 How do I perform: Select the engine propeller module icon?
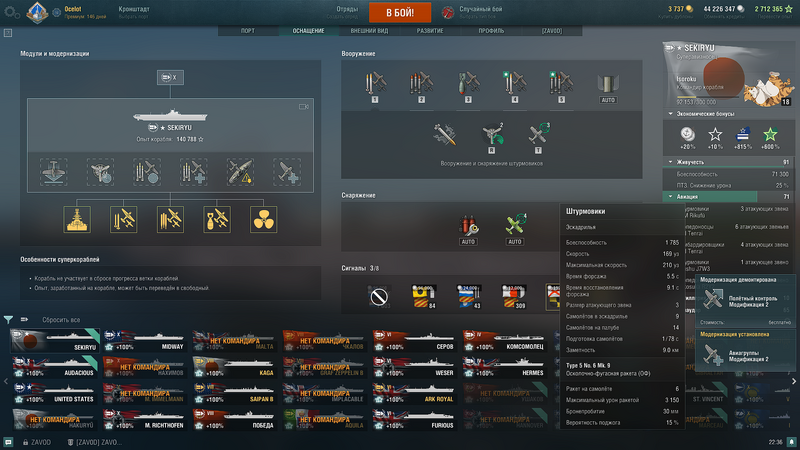[264, 219]
